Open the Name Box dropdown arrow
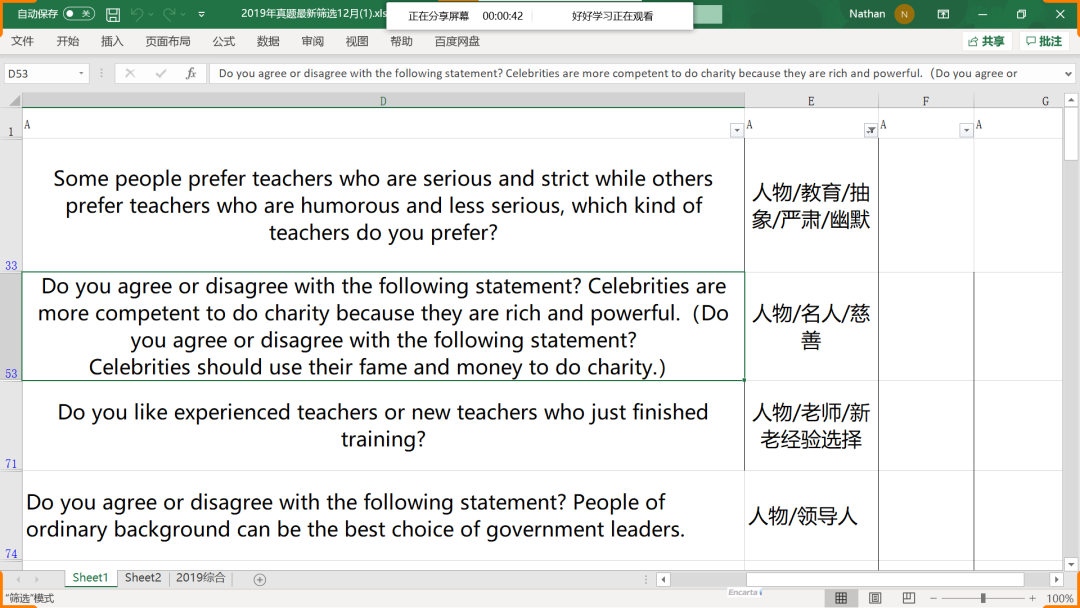 [x=81, y=73]
